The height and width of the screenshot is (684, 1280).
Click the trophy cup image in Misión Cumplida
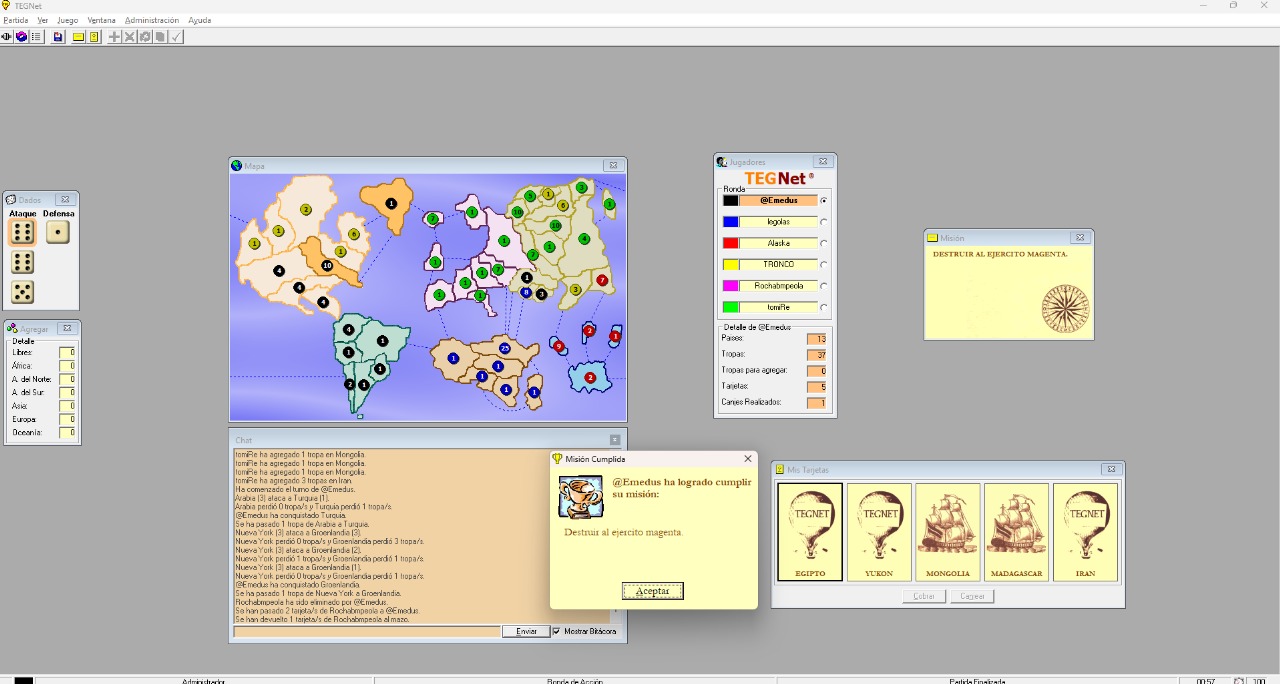(x=580, y=497)
